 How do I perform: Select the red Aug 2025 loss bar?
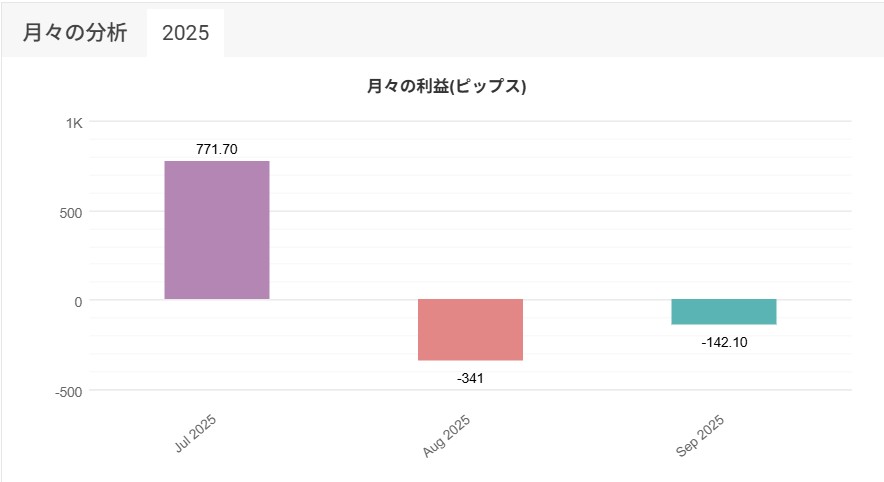(x=470, y=330)
